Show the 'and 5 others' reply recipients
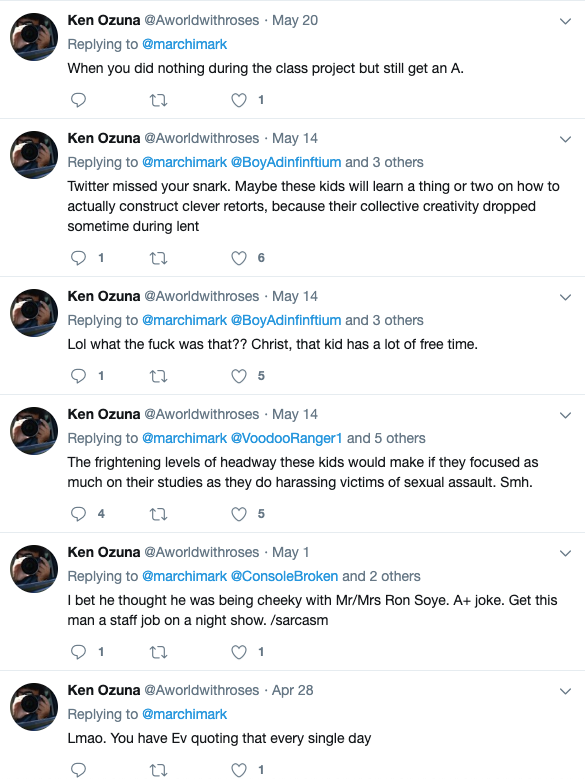Image resolution: width=585 pixels, height=779 pixels. (386, 438)
